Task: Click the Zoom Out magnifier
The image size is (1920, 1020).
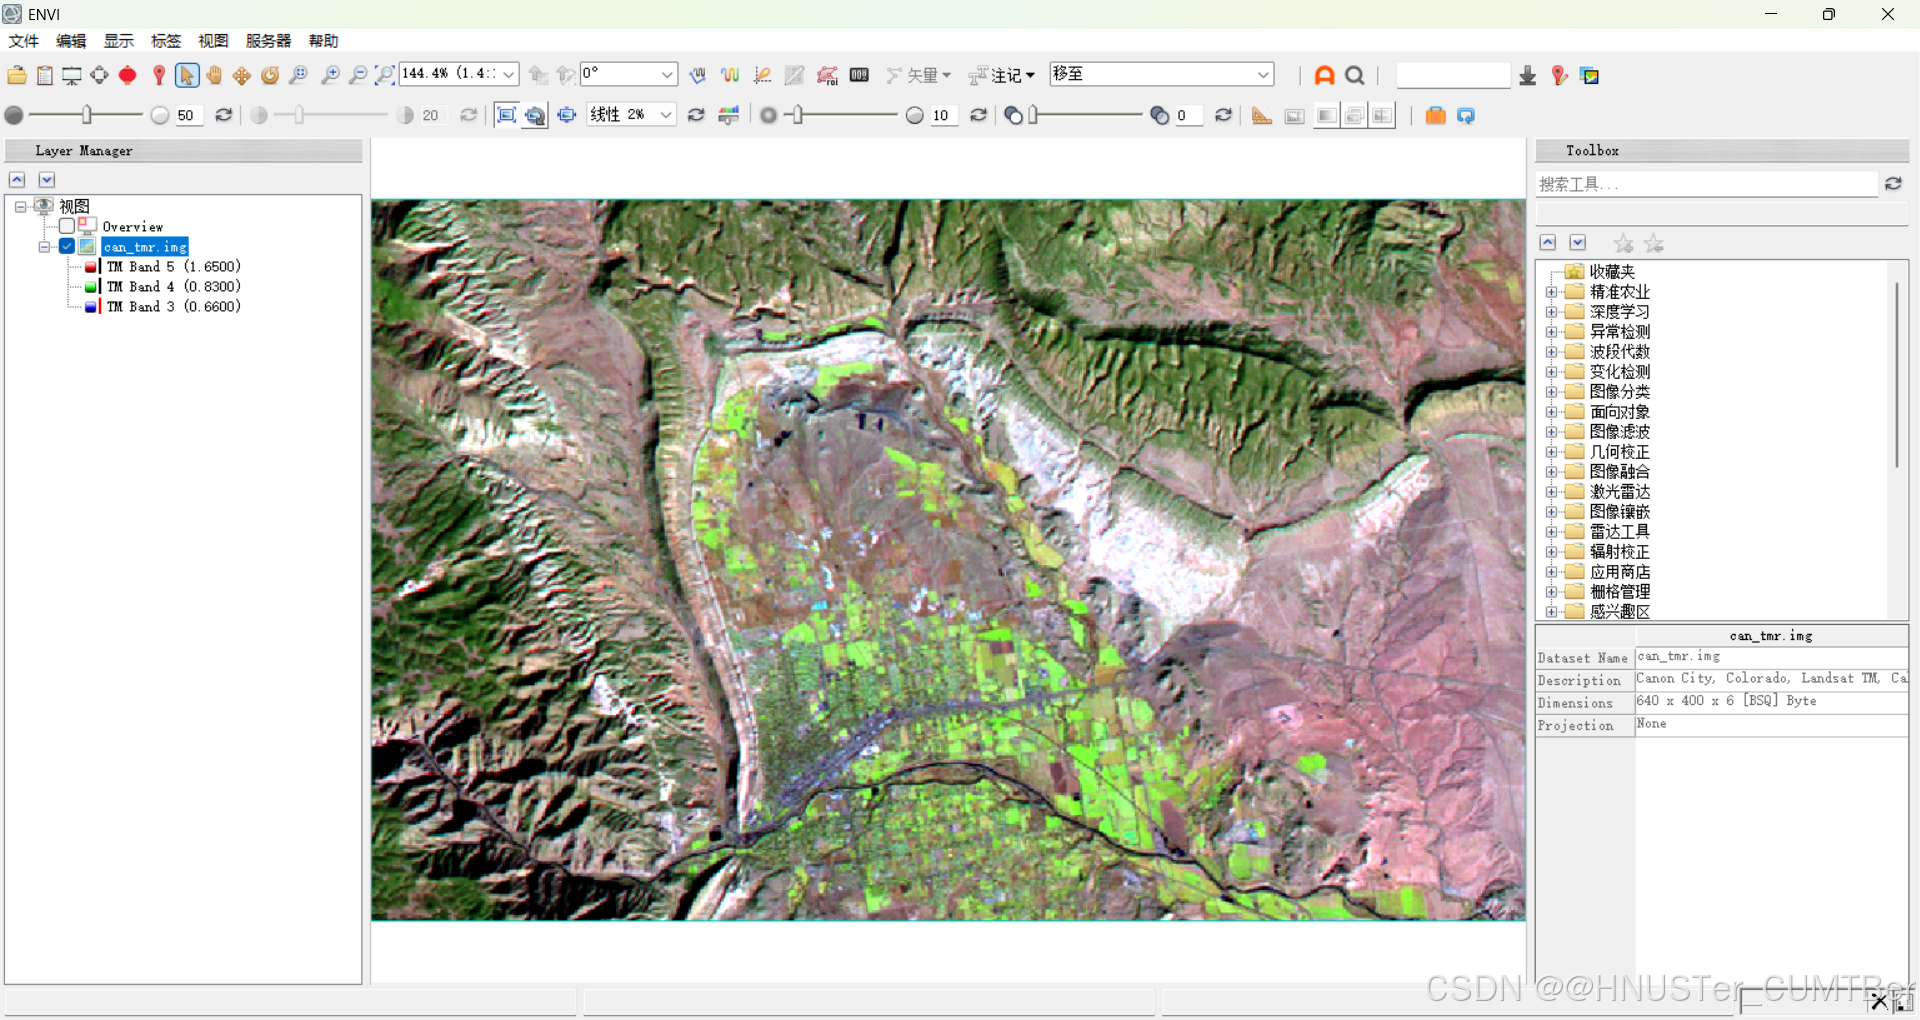Action: pyautogui.click(x=357, y=75)
